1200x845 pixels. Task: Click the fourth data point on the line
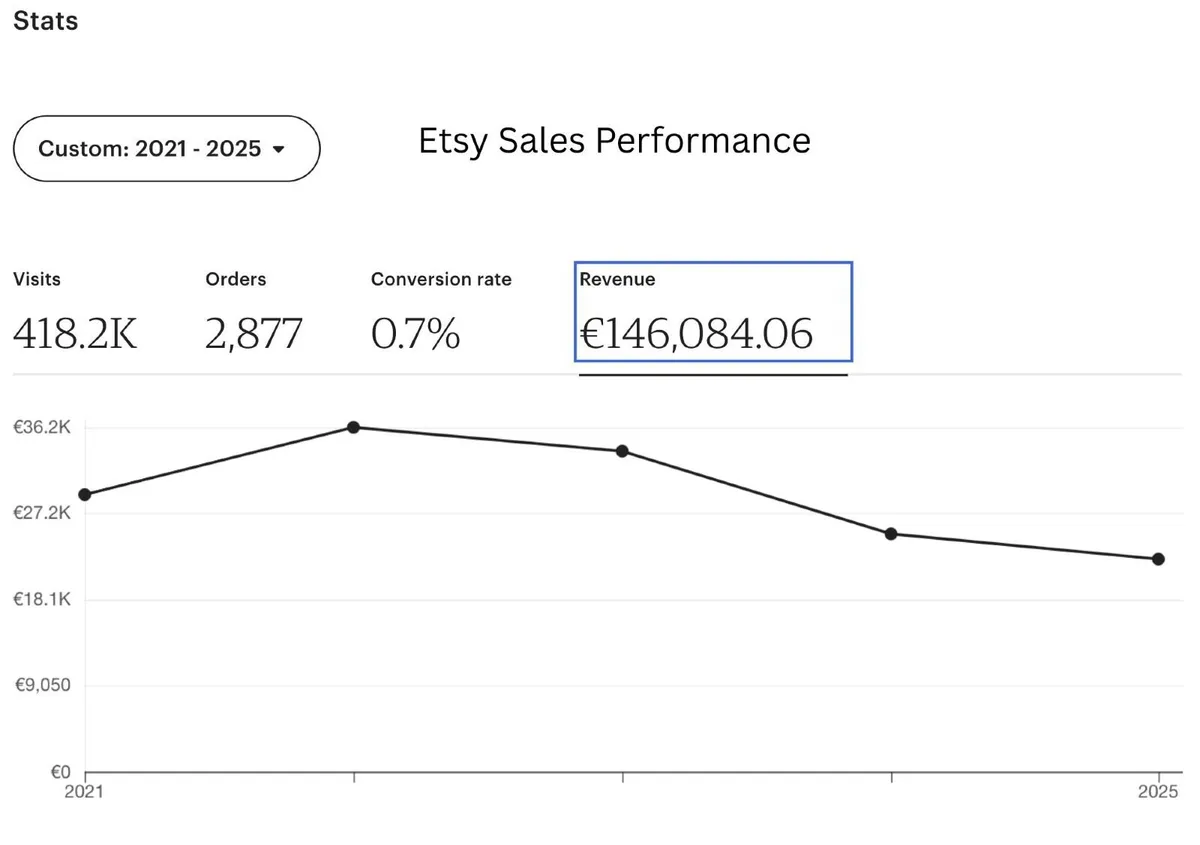[891, 534]
